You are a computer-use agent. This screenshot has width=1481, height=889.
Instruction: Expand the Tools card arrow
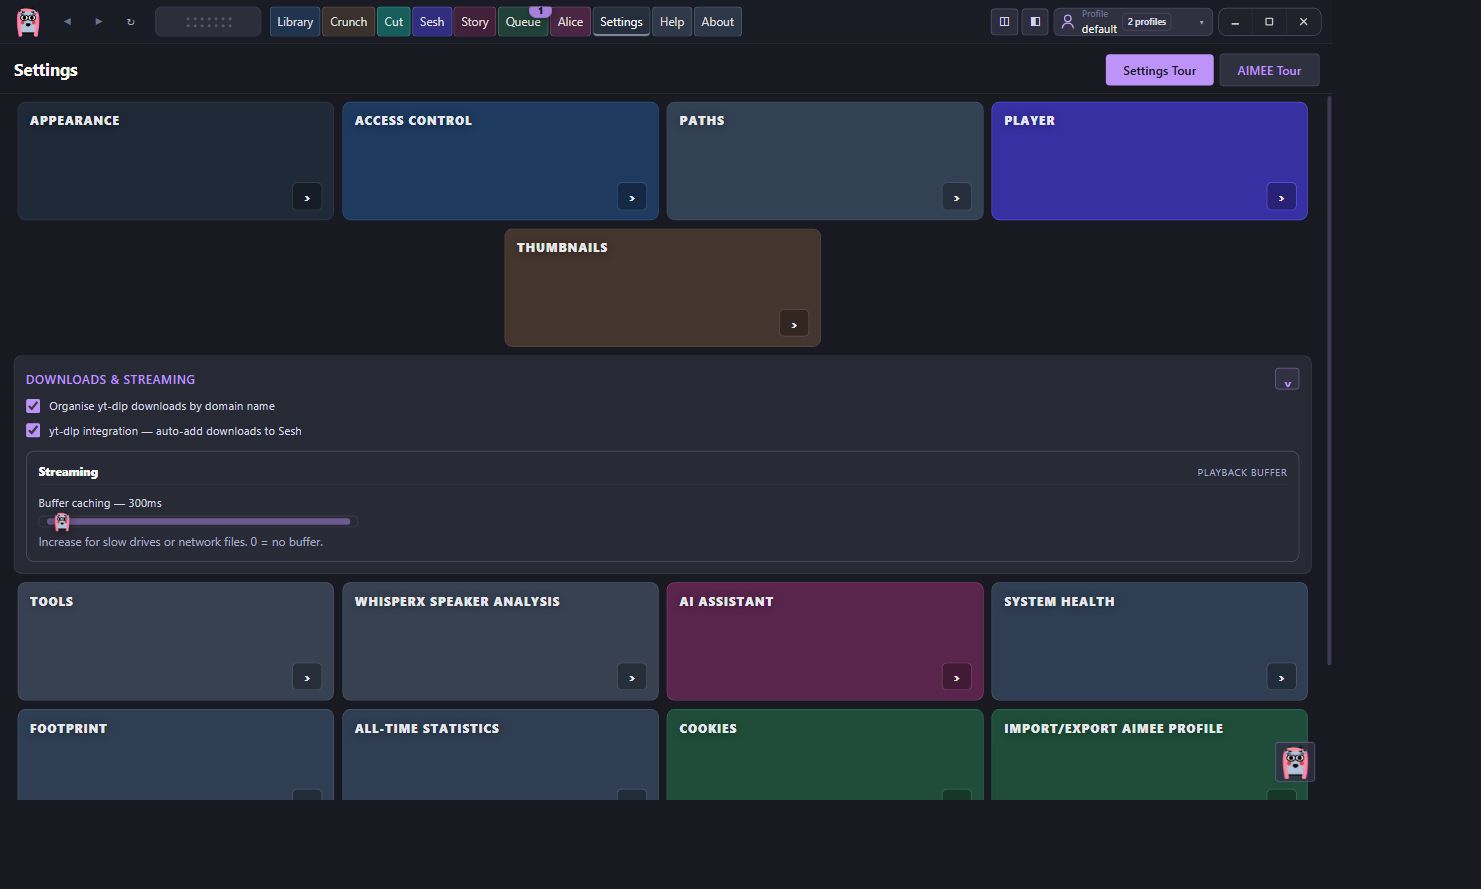307,677
